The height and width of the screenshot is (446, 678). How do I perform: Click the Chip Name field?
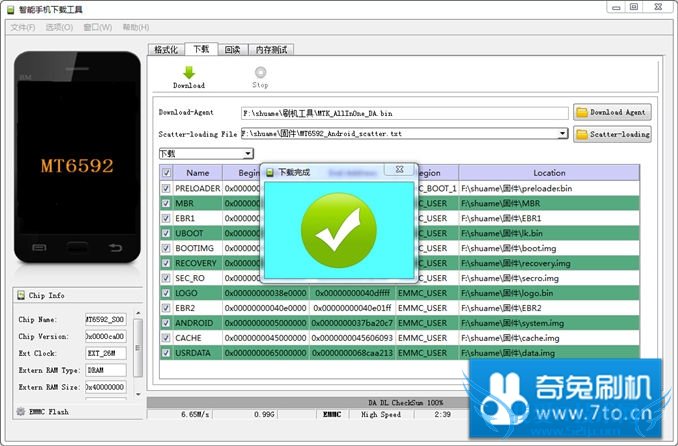point(106,319)
